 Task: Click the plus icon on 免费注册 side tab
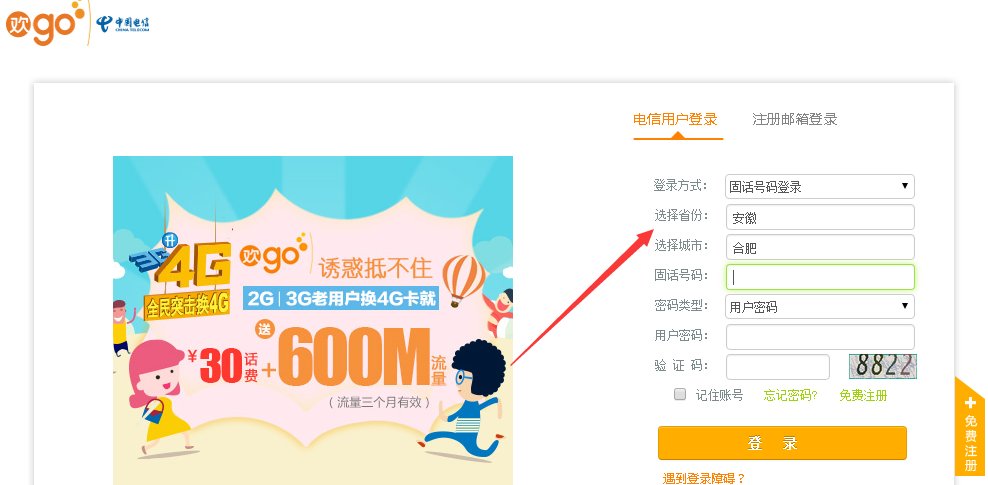point(970,402)
